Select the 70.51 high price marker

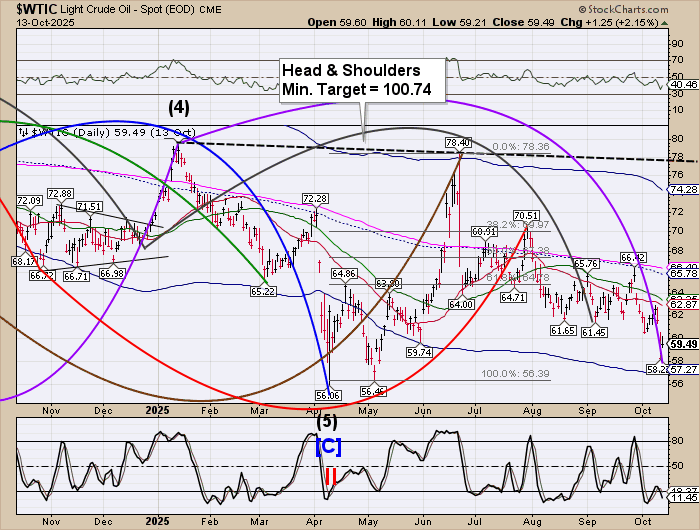[526, 215]
